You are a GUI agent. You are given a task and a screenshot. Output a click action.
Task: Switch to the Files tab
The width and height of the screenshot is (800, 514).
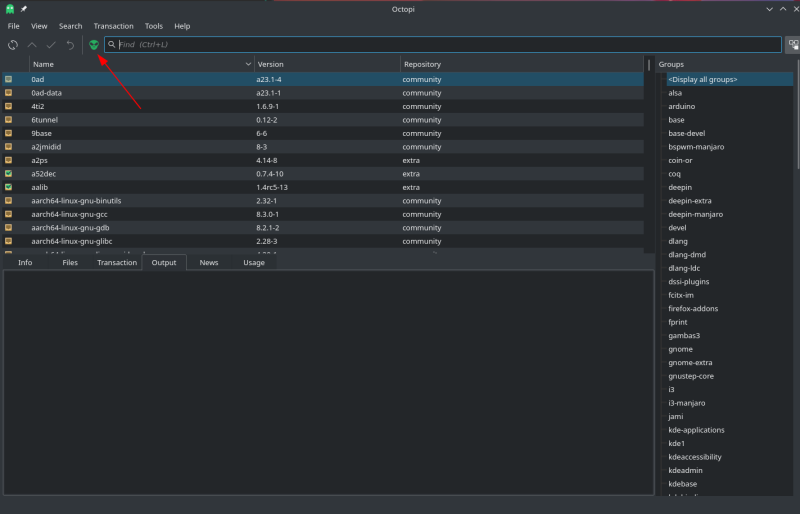point(70,262)
